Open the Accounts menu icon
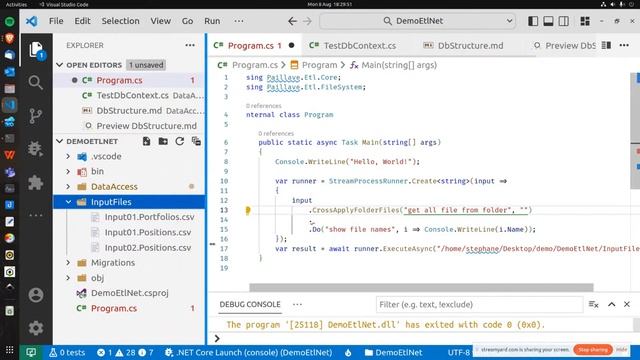The image size is (640, 360). point(36,295)
